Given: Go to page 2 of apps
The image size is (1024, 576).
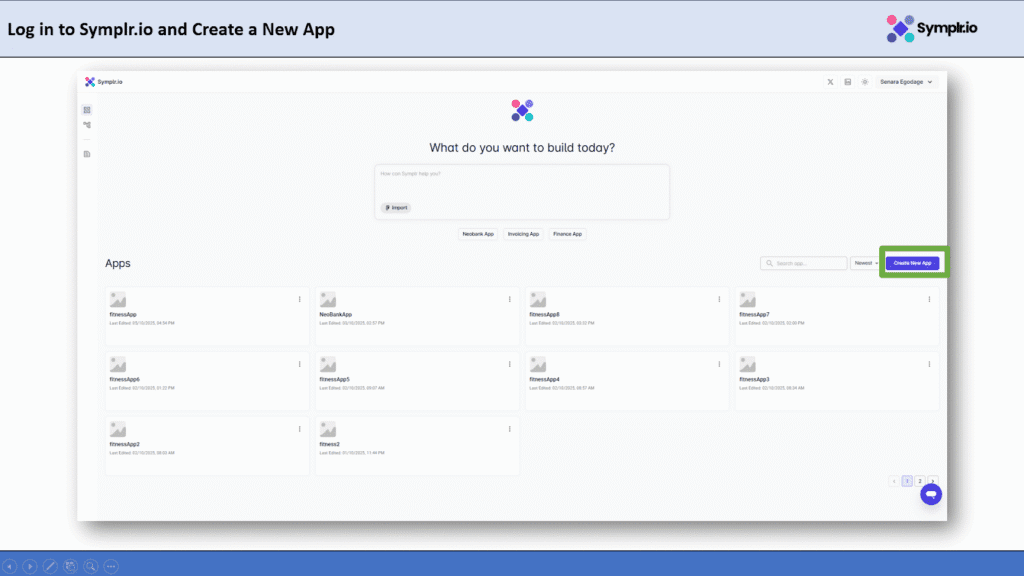Looking at the screenshot, I should [920, 481].
